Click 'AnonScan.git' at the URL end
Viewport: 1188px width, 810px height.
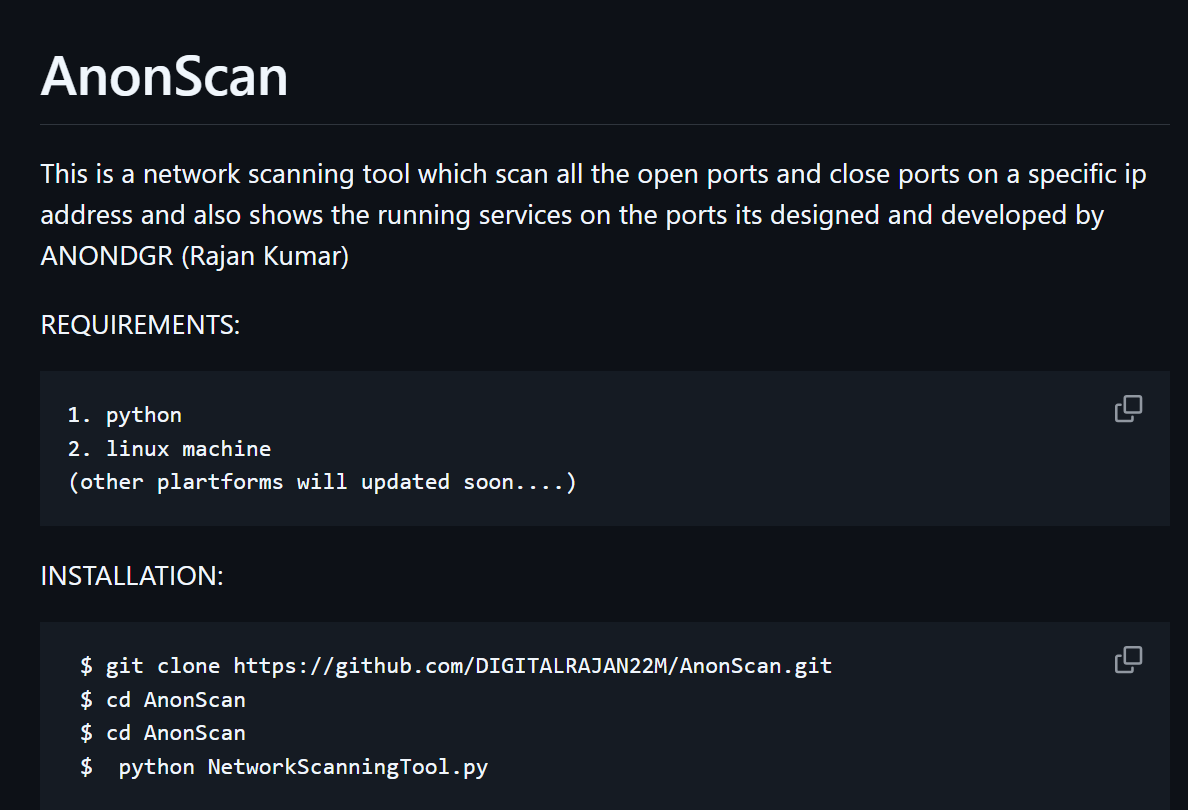[x=756, y=666]
